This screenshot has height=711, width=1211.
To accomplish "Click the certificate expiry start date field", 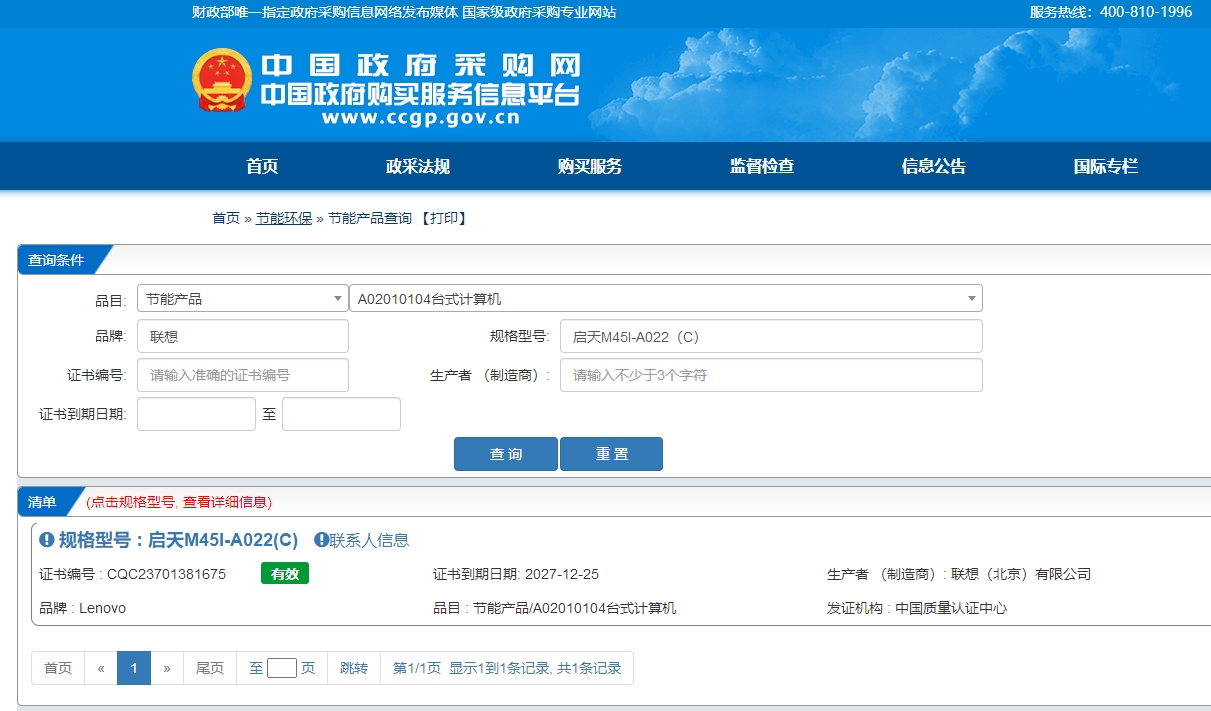I will click(196, 414).
